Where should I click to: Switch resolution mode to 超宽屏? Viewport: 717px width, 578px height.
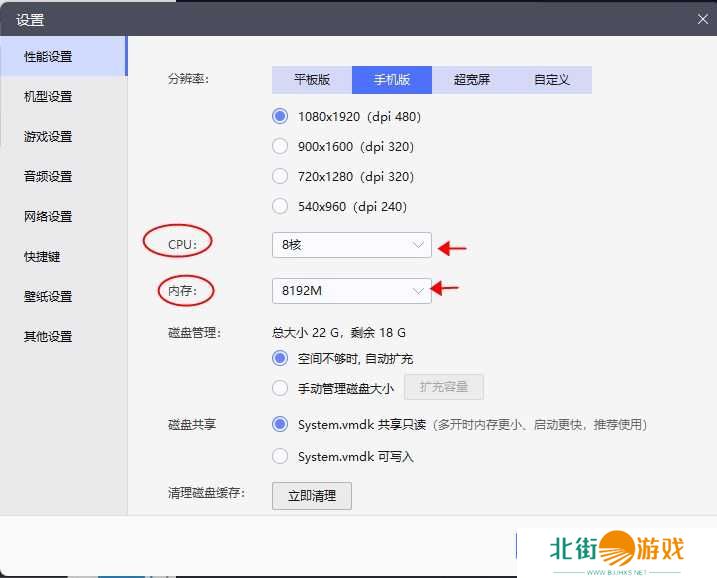pyautogui.click(x=471, y=80)
